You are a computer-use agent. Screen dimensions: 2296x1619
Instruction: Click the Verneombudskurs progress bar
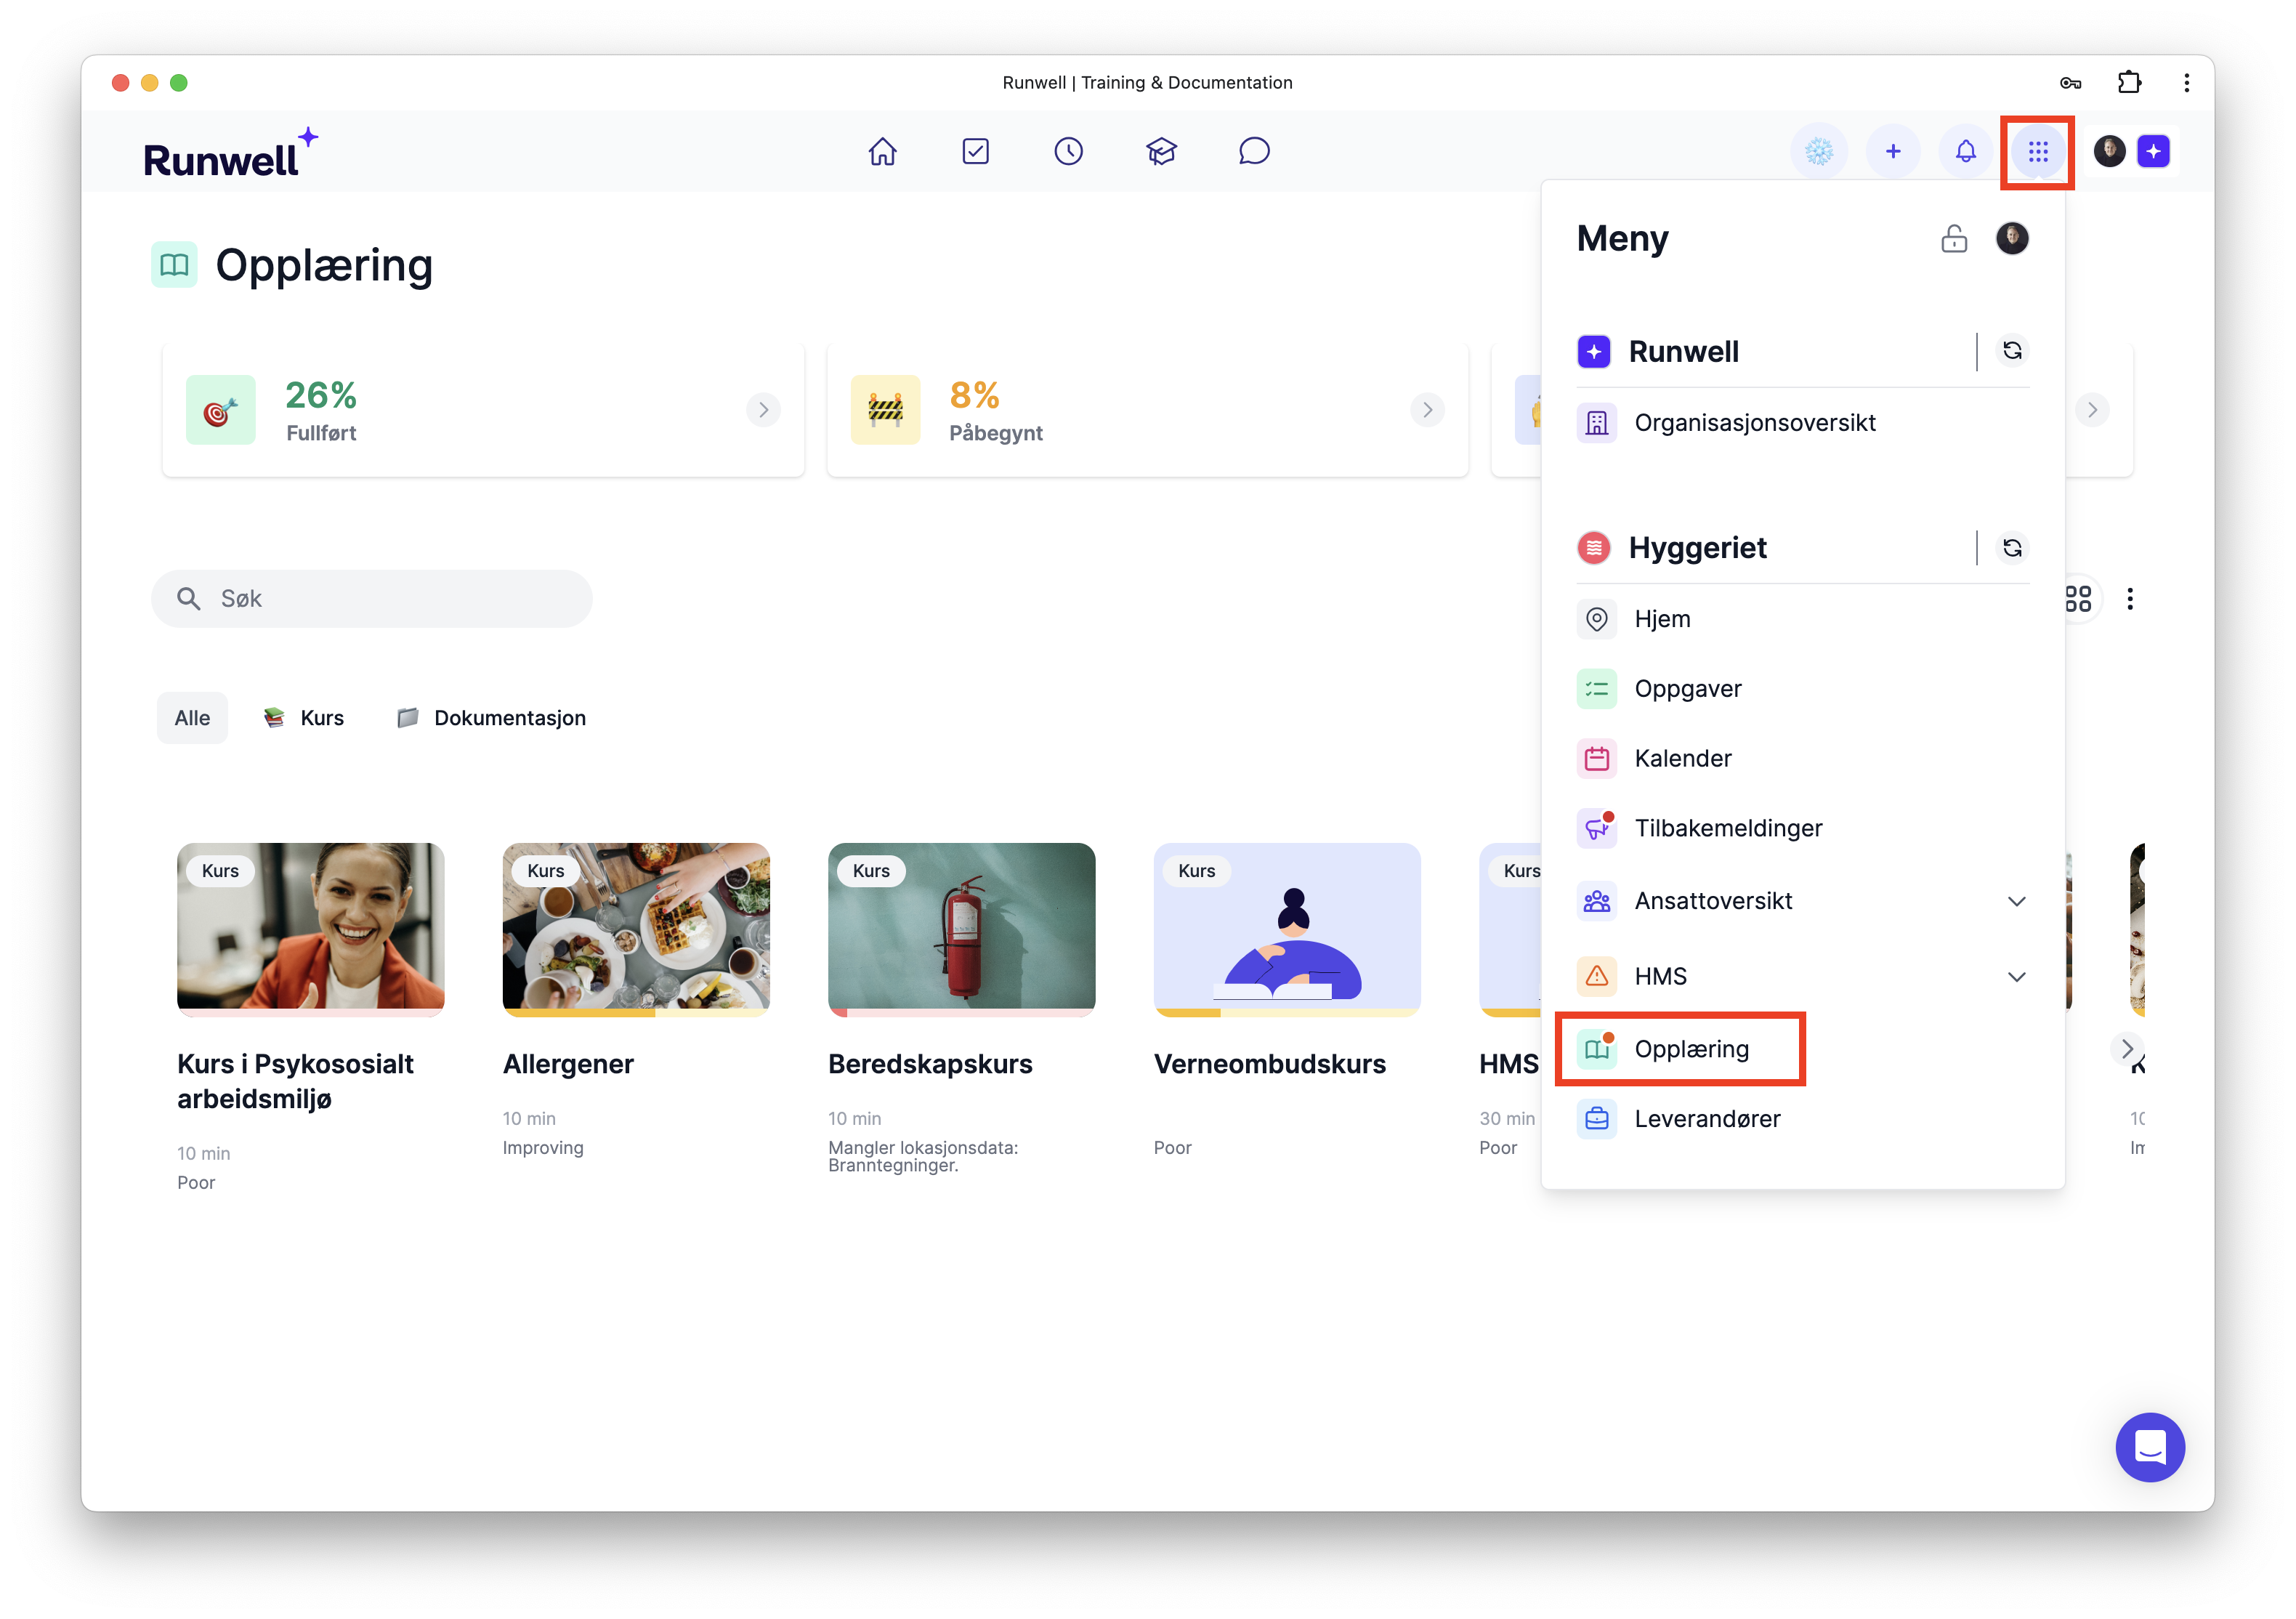pos(1287,1013)
